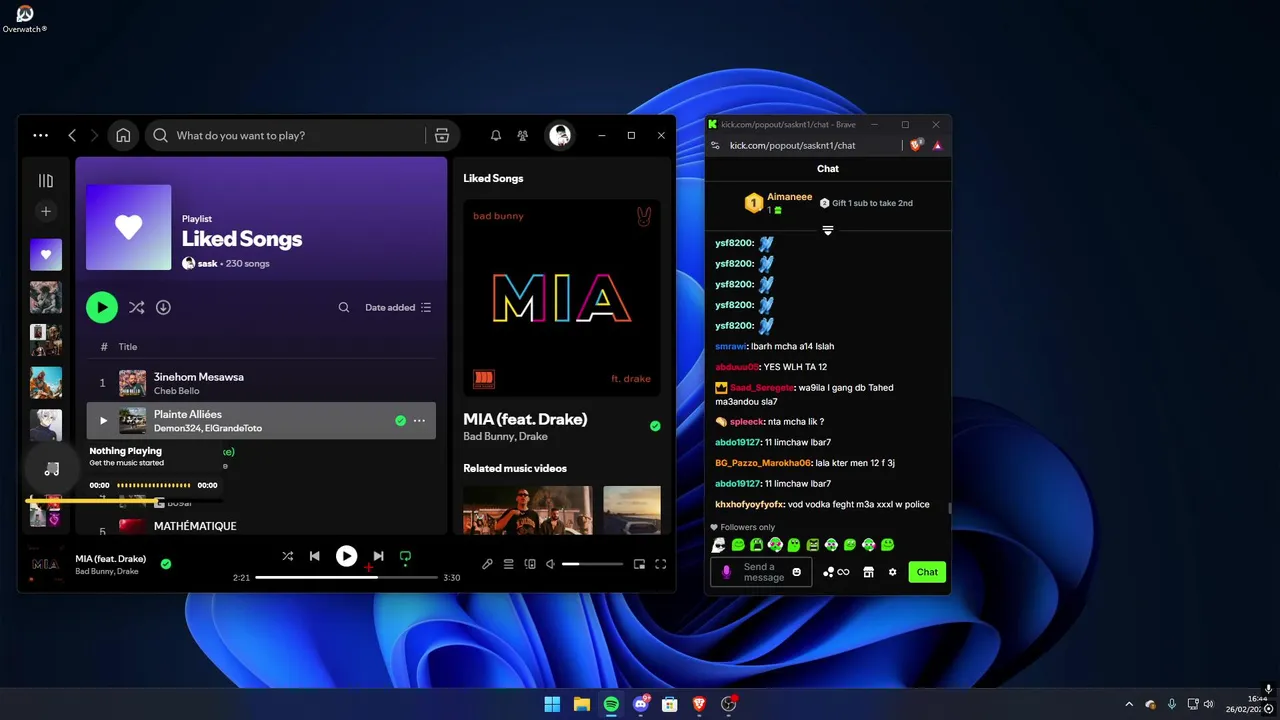Viewport: 1280px width, 720px height.
Task: Play the Plainte Alliées track row
Action: (x=103, y=421)
